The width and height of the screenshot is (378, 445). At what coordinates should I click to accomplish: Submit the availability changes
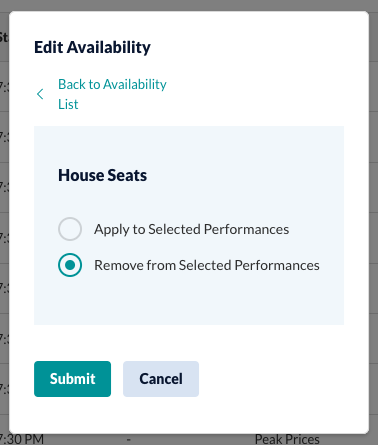pyautogui.click(x=72, y=379)
